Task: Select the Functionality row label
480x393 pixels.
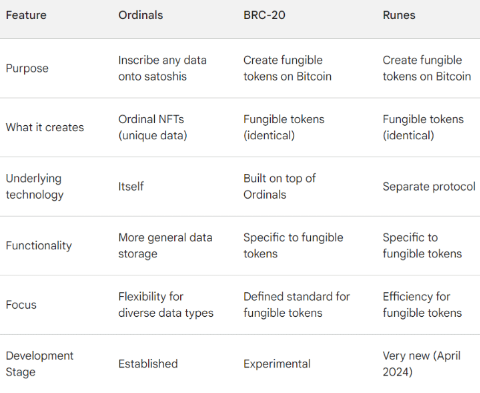Action: pyautogui.click(x=39, y=246)
